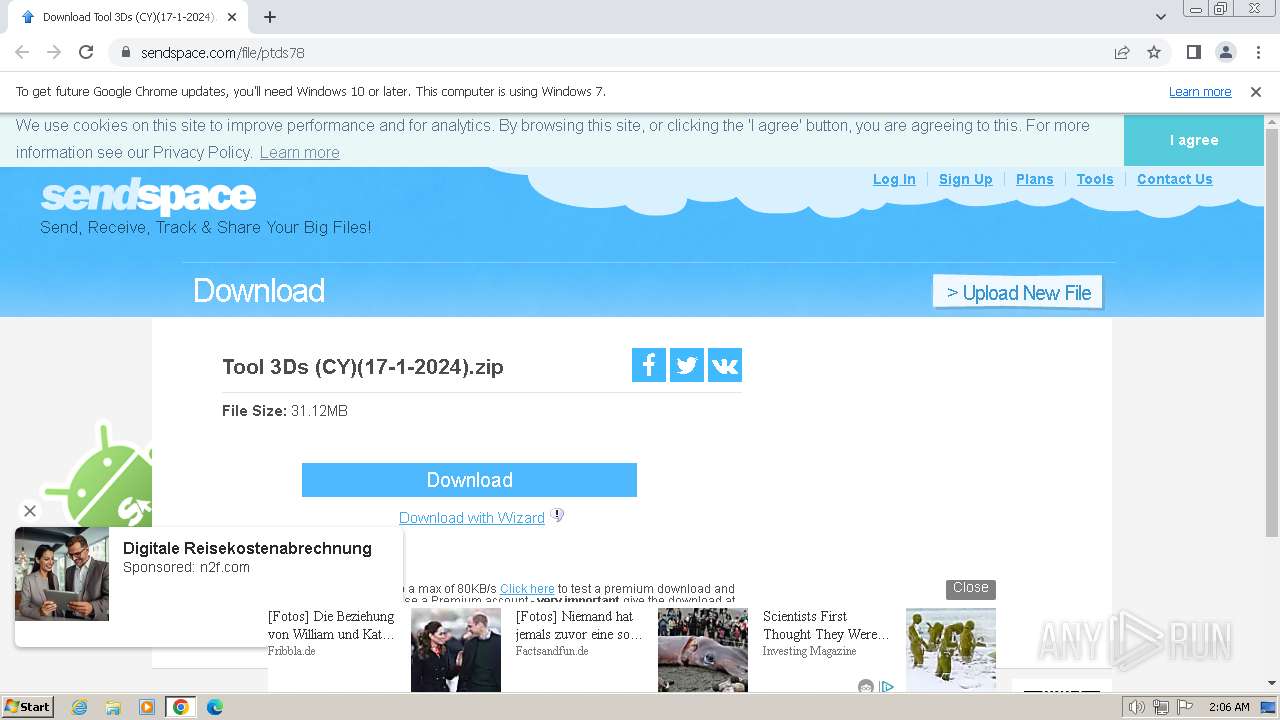Expand the tab search dropdown arrow
Image resolution: width=1280 pixels, height=720 pixels.
click(1161, 17)
